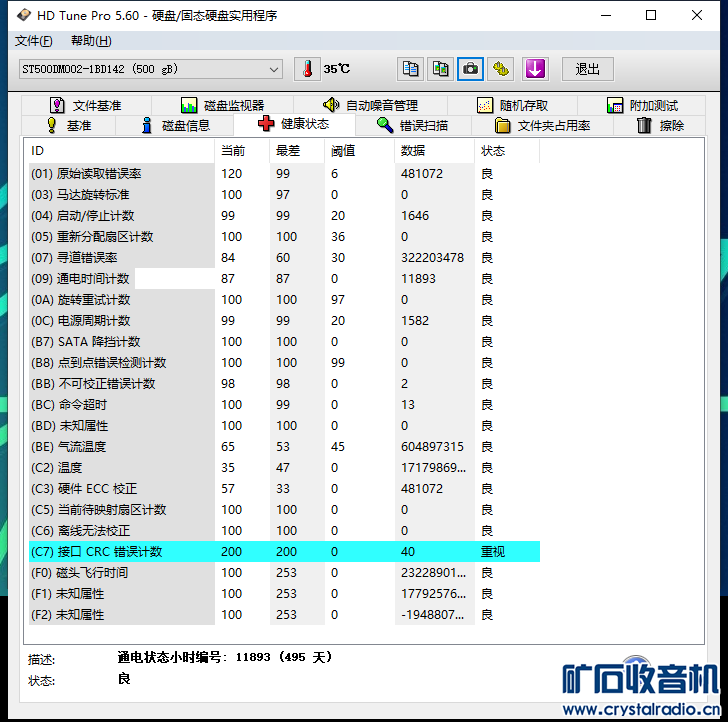
Task: Select the (03) 马达旋转标准 row
Action: (x=284, y=195)
